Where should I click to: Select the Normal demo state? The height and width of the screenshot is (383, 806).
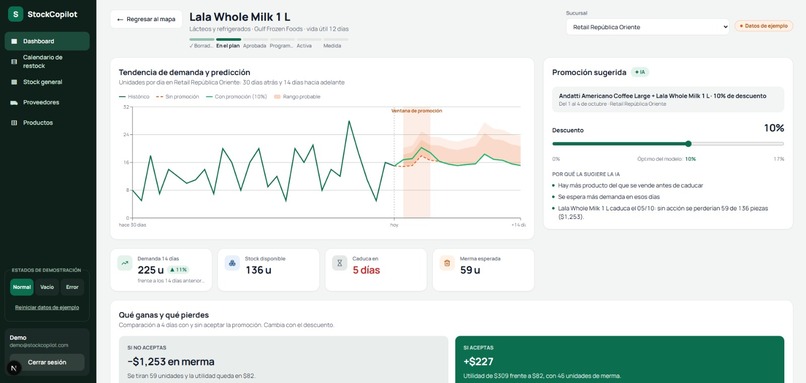[22, 287]
